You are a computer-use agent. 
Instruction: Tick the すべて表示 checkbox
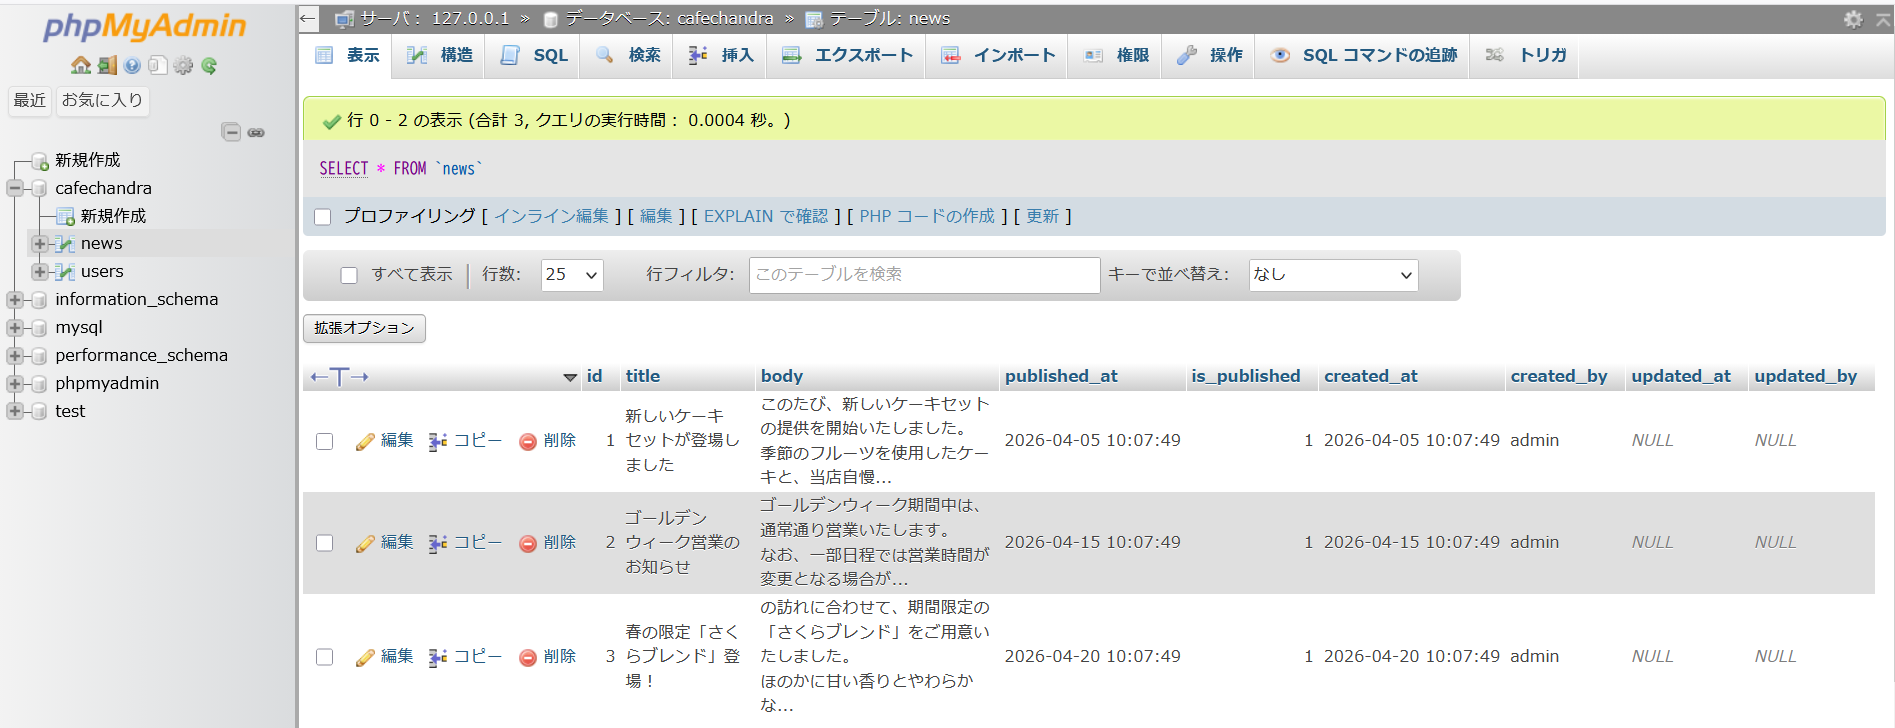349,275
